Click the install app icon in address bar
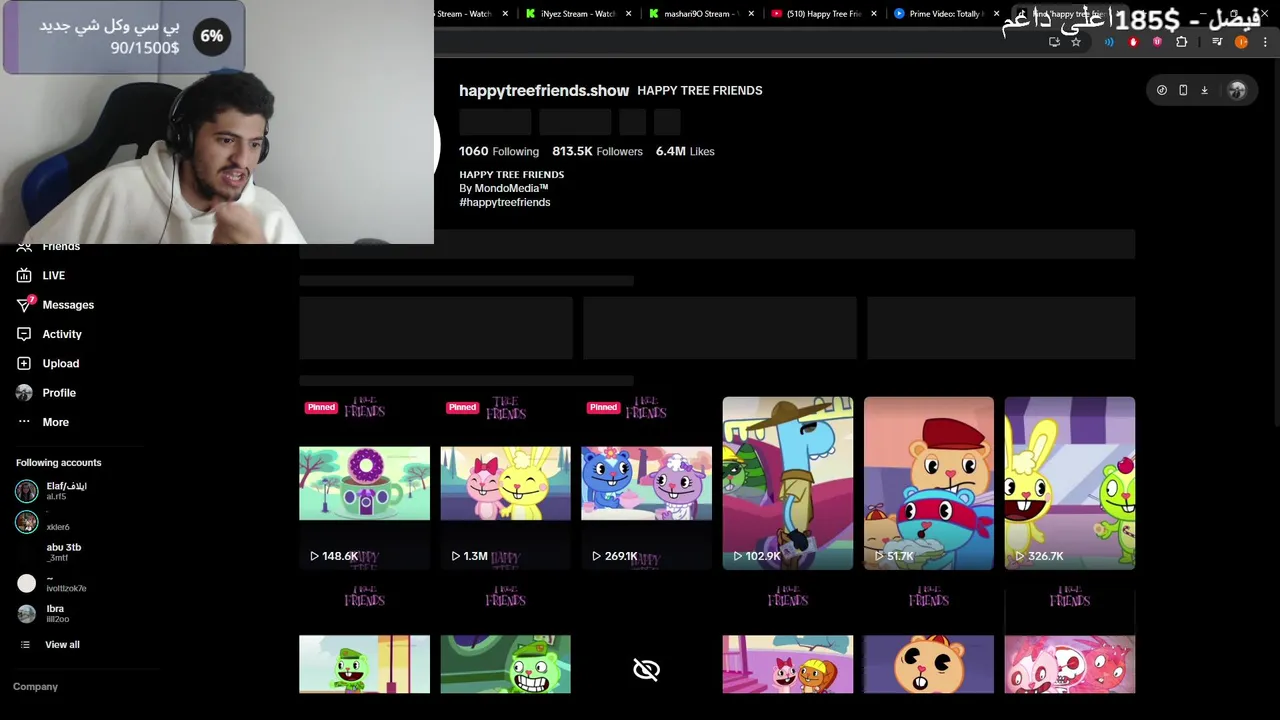 tap(1054, 42)
